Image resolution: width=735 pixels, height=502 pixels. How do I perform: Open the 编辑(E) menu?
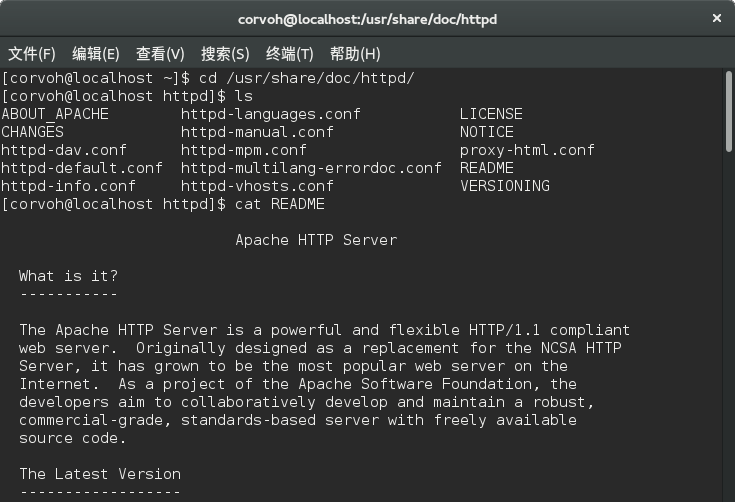pos(96,54)
